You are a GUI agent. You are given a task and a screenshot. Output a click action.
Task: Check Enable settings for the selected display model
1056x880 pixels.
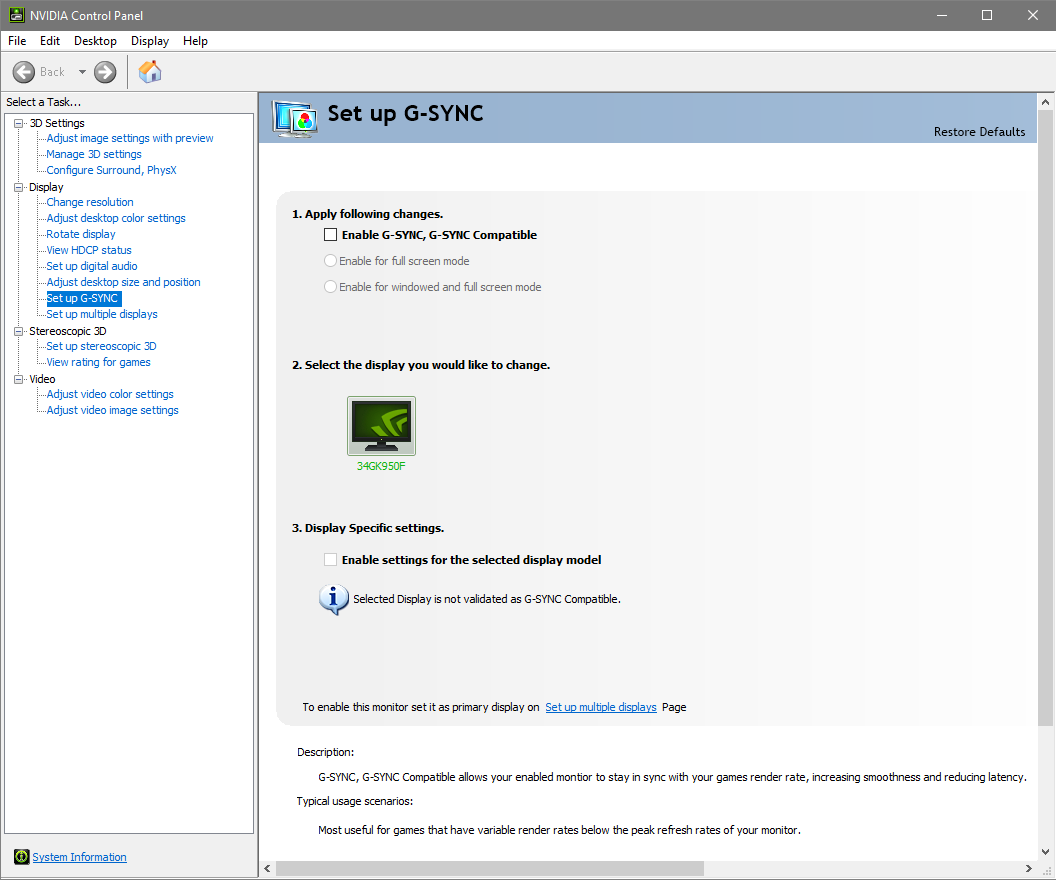(x=330, y=560)
